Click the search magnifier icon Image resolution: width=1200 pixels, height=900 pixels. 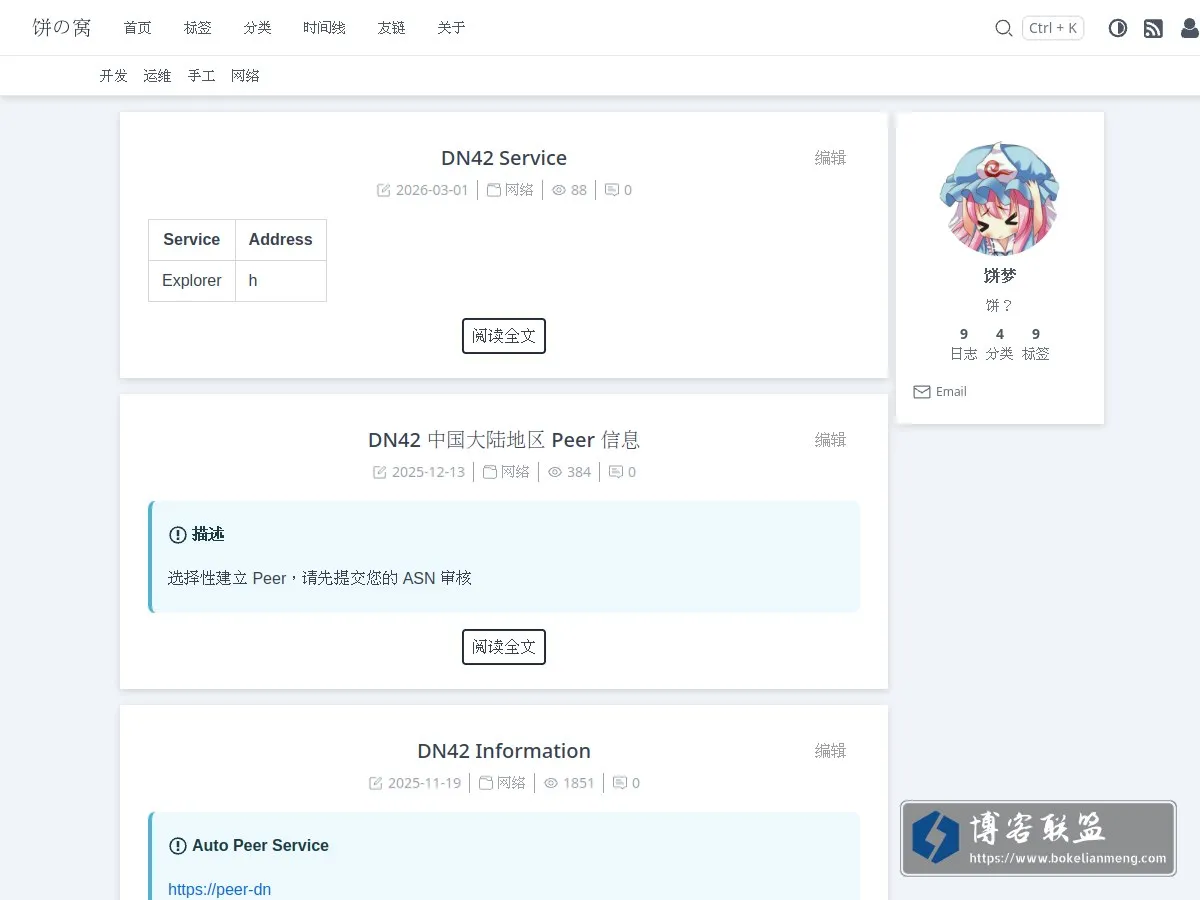(1004, 28)
